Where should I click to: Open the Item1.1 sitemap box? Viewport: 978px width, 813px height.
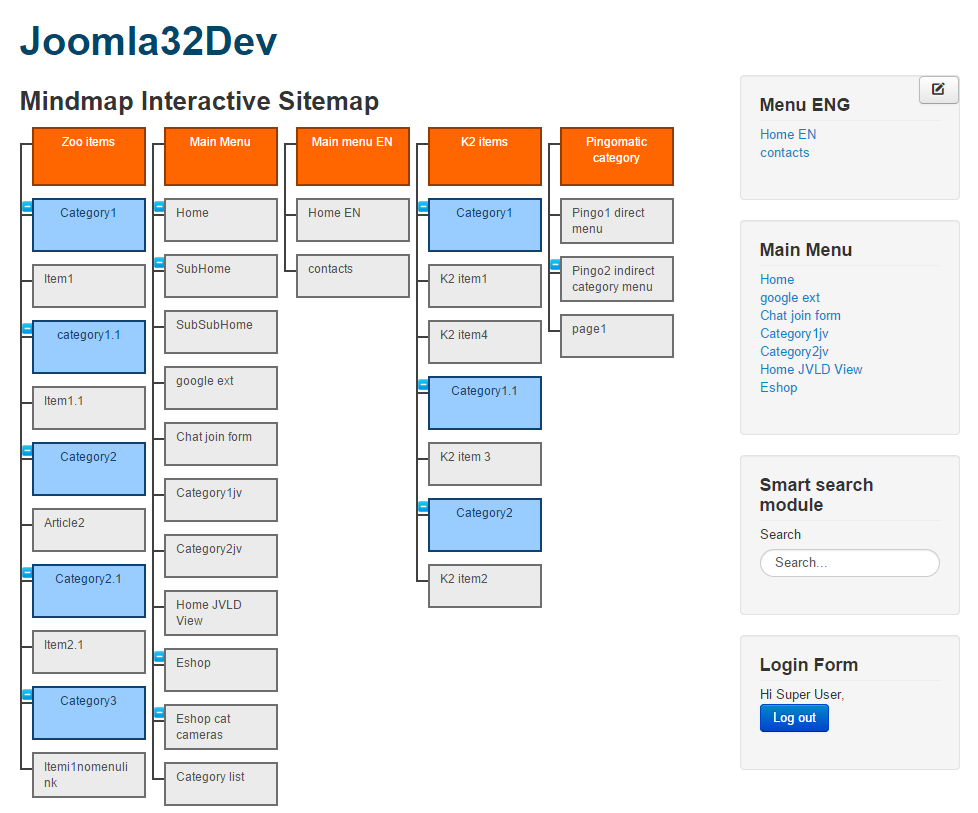pos(89,408)
